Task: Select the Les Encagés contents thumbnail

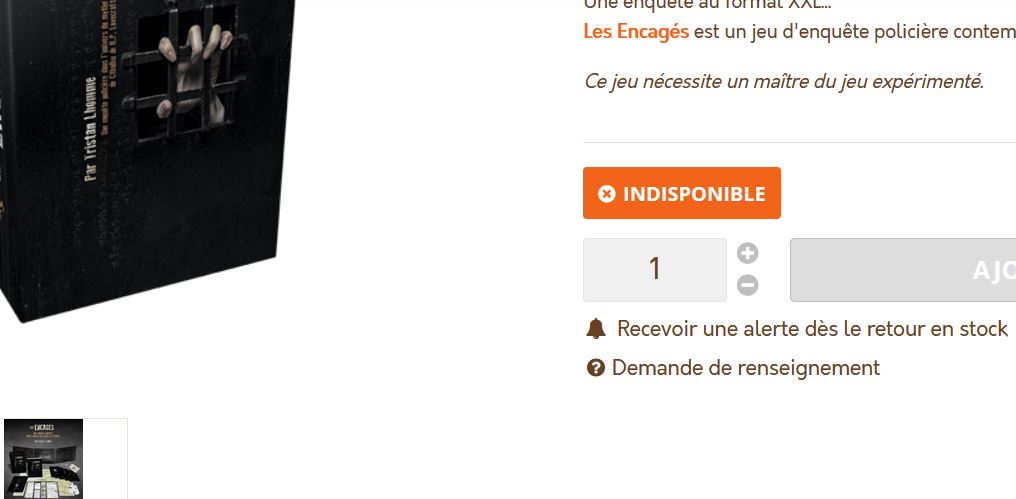Action: coord(43,459)
